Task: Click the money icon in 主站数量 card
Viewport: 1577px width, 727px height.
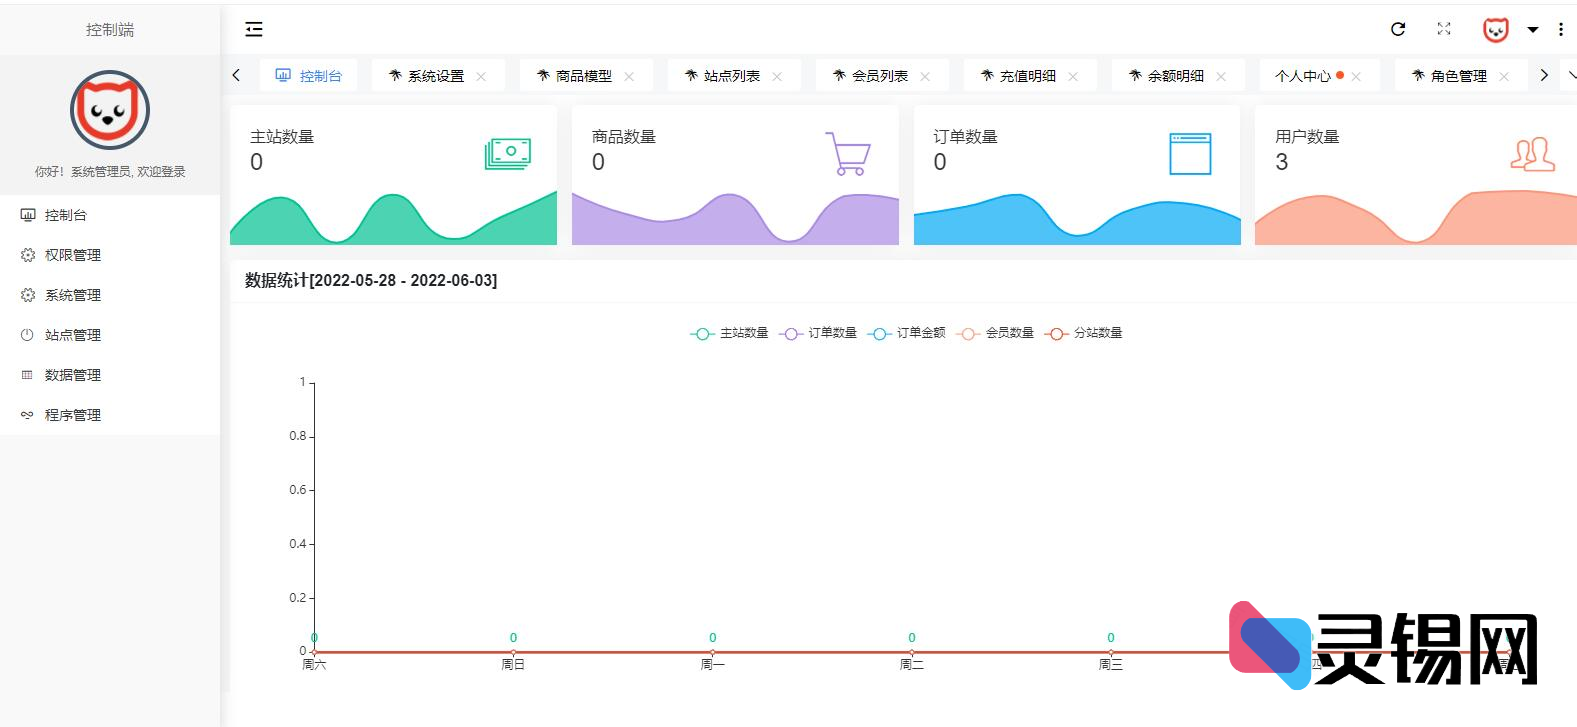Action: click(x=508, y=153)
